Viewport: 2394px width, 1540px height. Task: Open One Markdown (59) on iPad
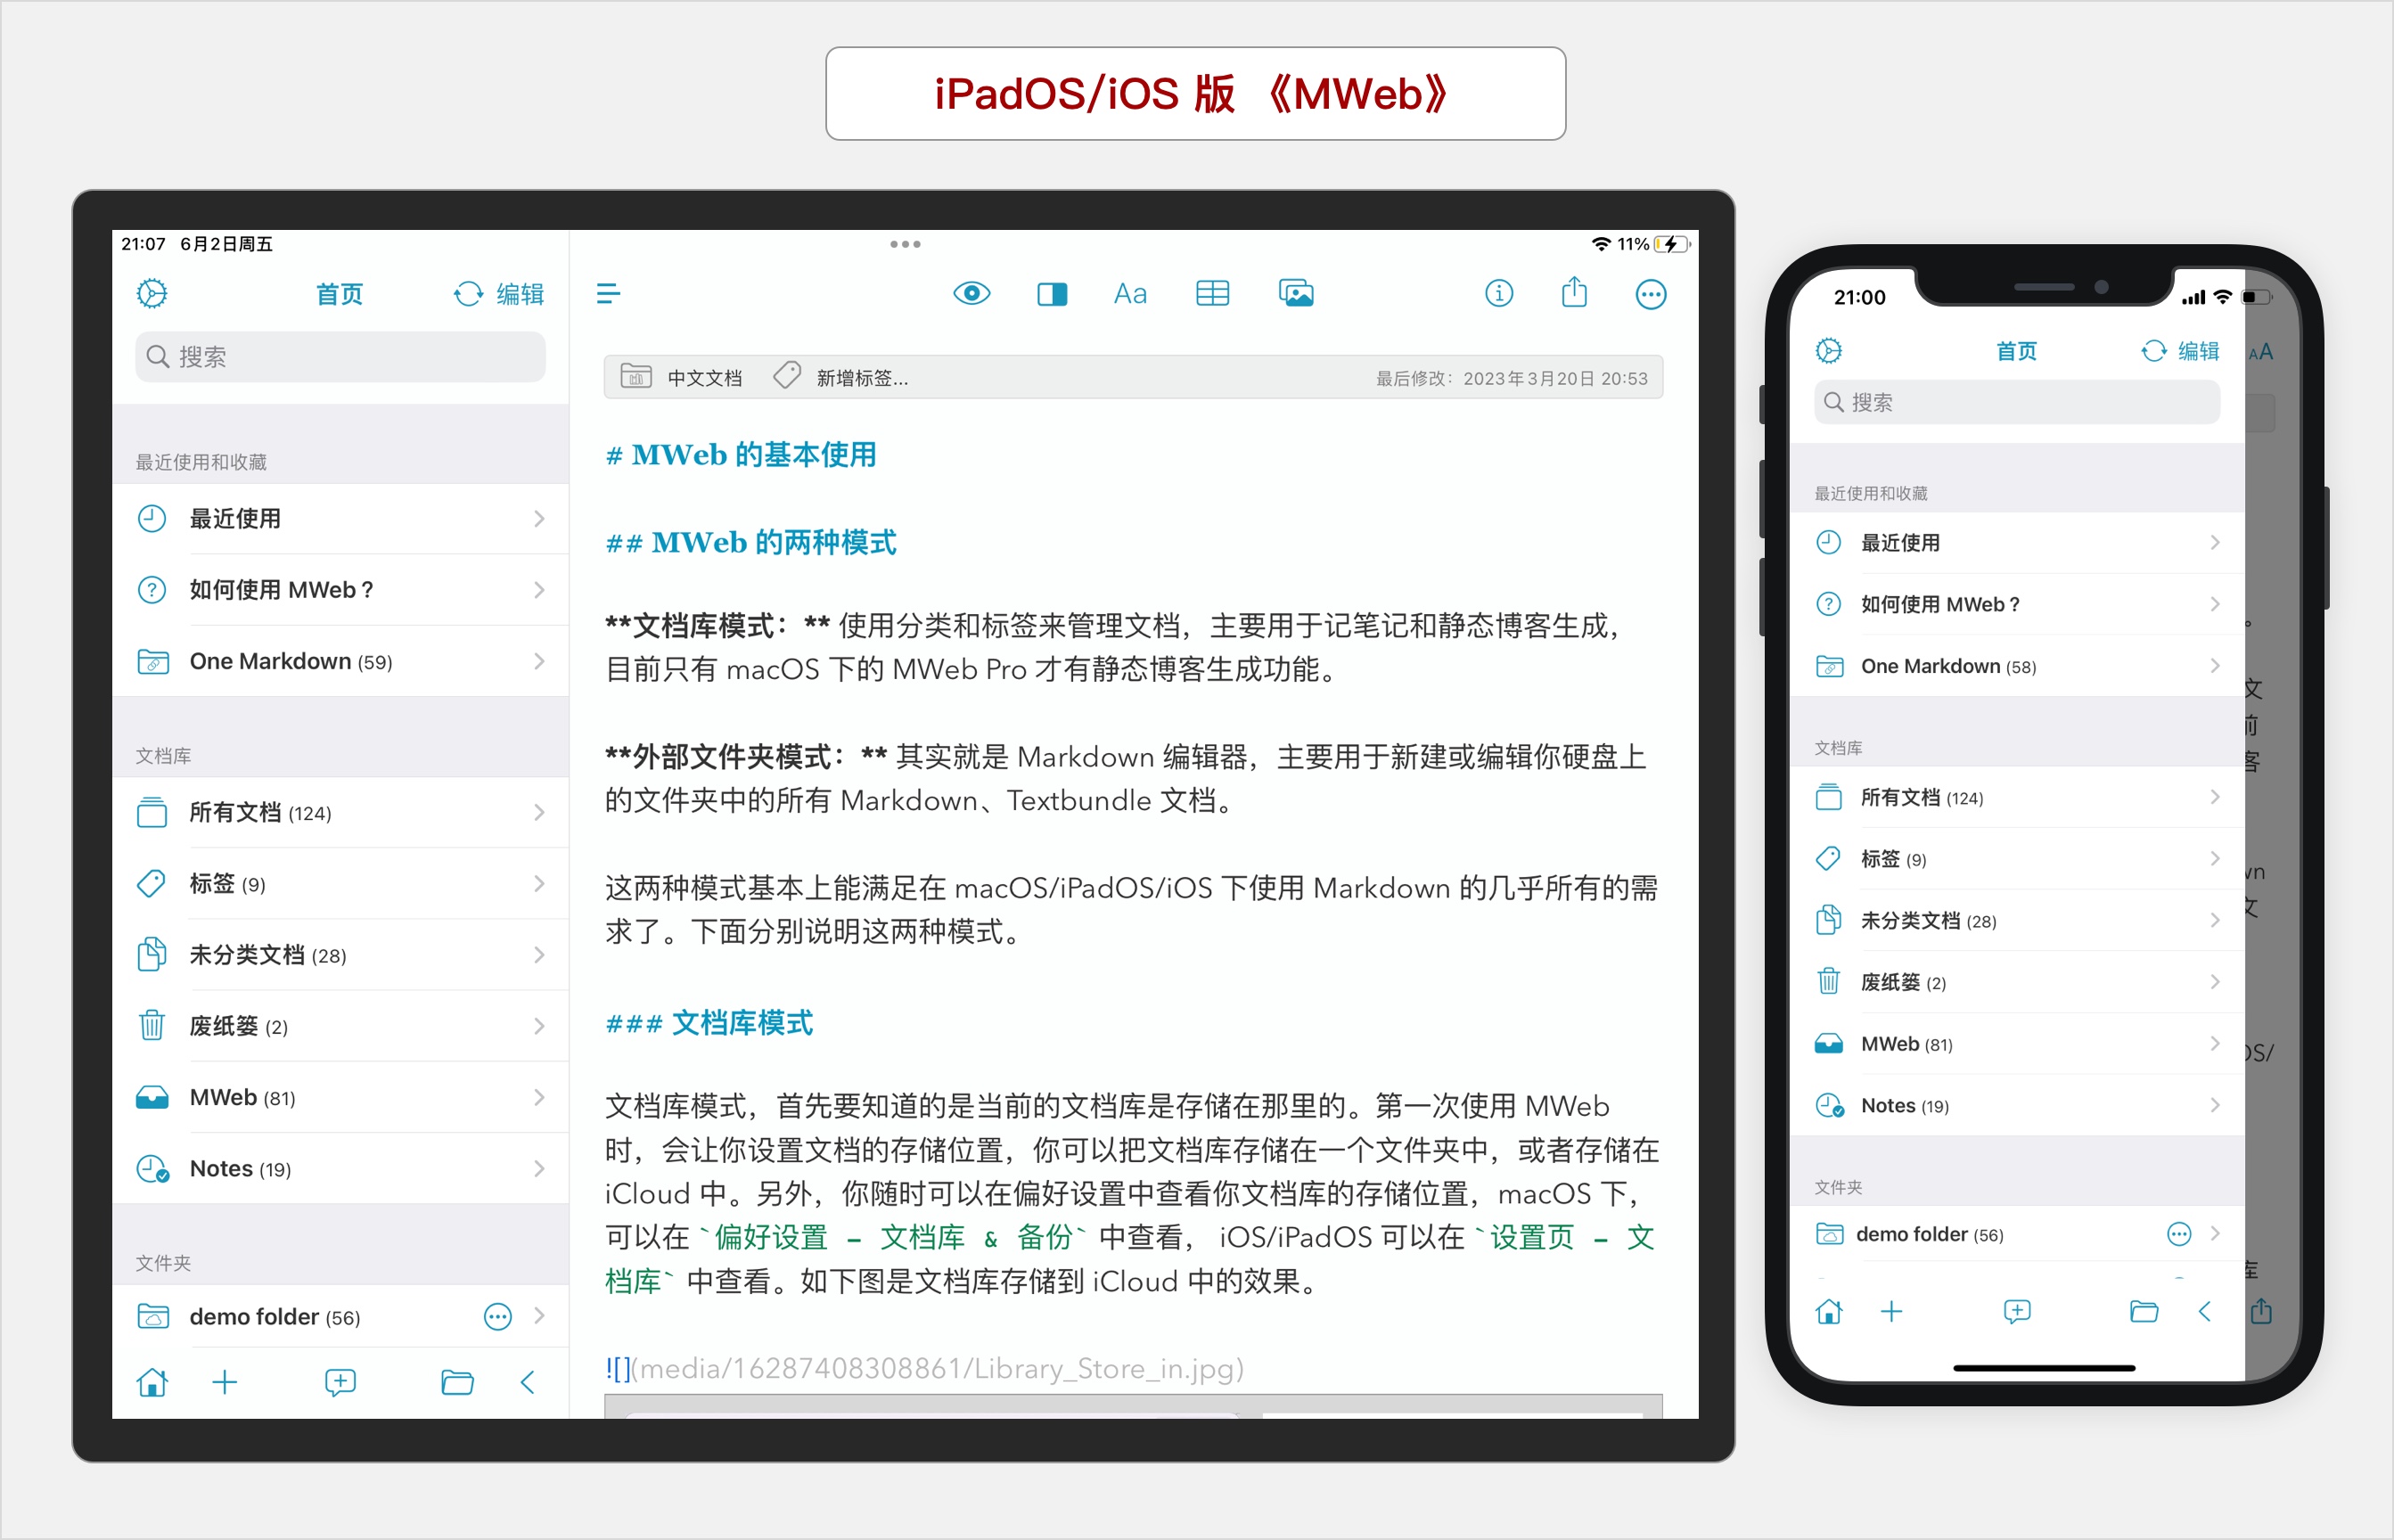coord(340,661)
